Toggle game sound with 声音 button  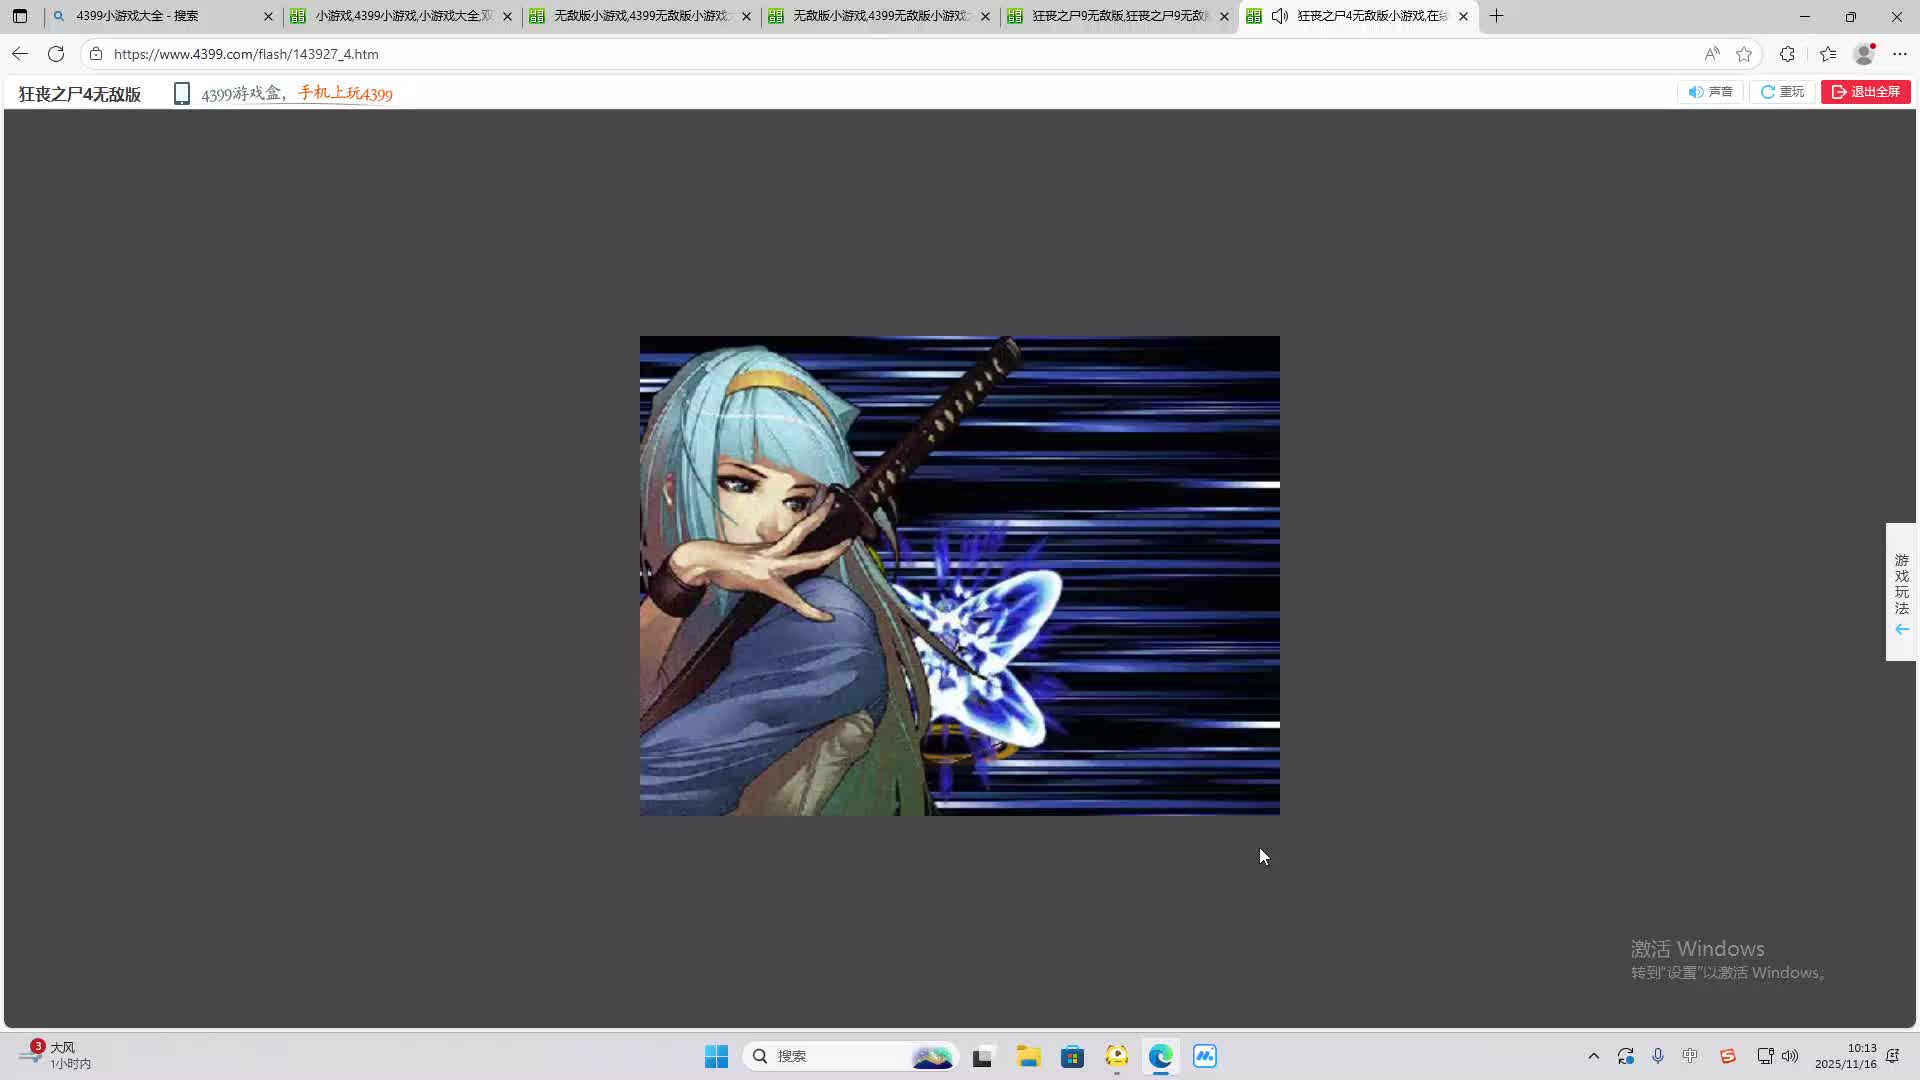tap(1710, 92)
